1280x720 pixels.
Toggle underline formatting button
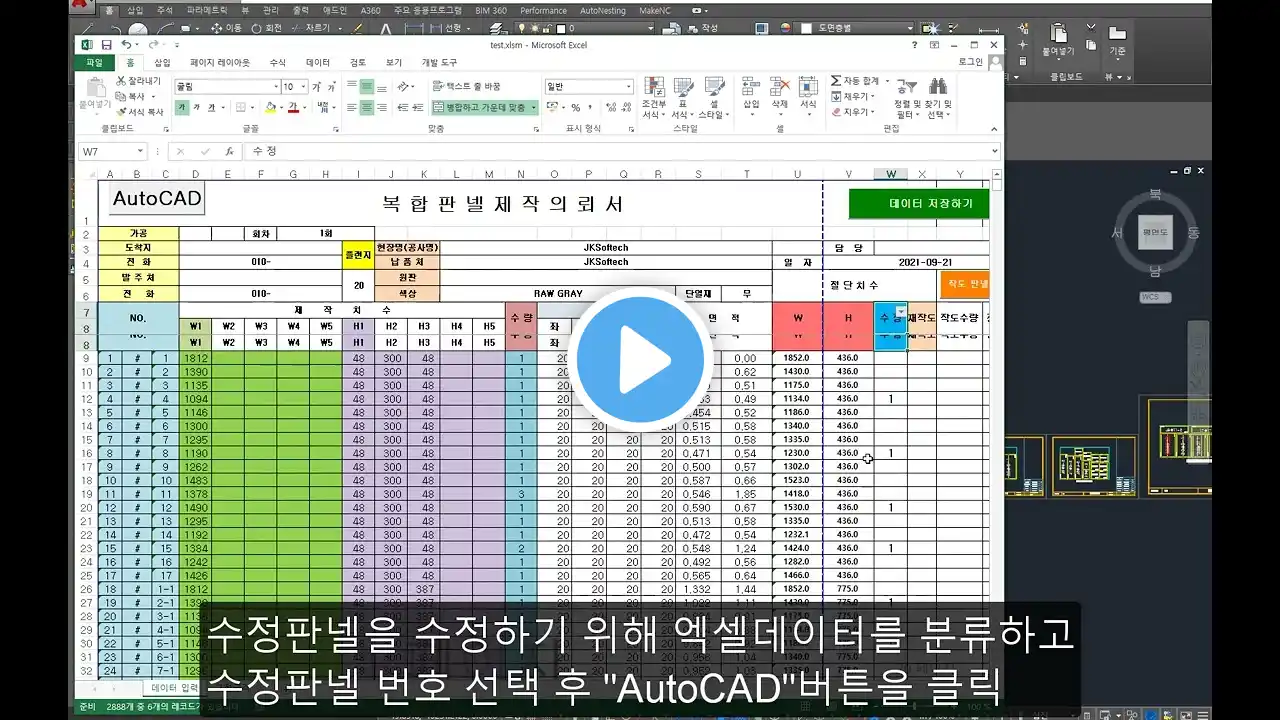[x=212, y=108]
